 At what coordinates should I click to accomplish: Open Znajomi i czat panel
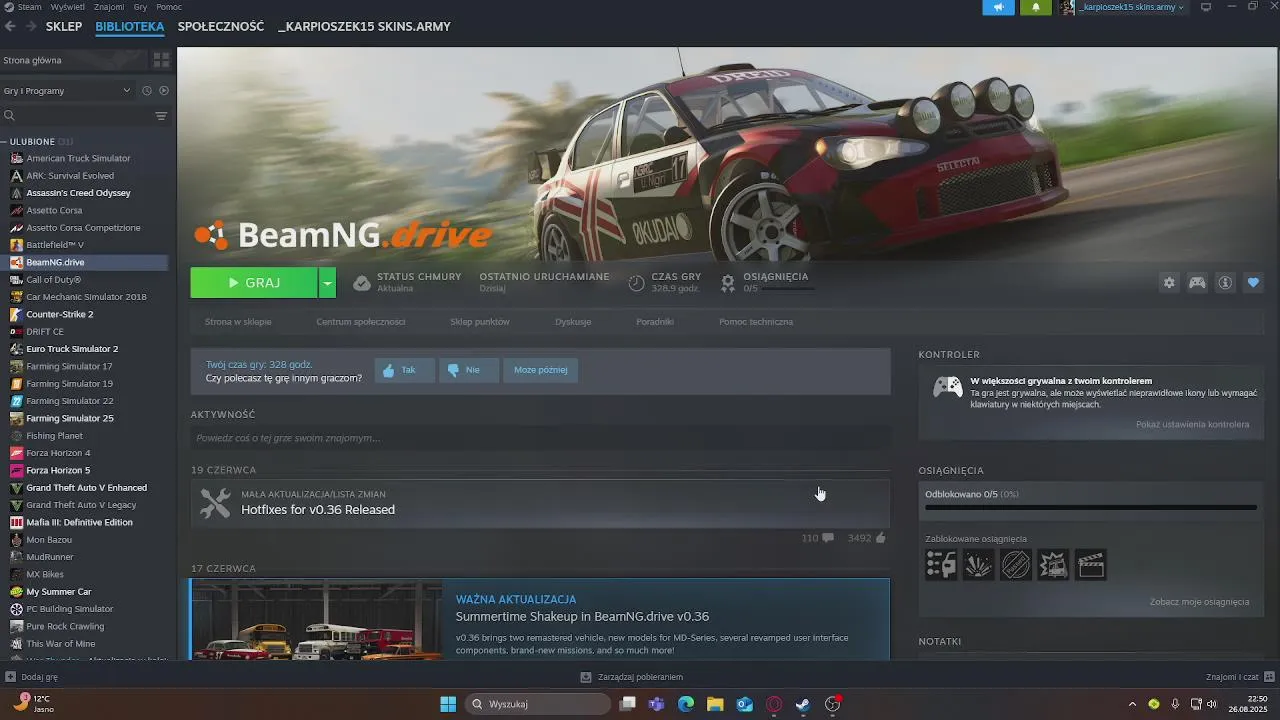[x=1240, y=677]
